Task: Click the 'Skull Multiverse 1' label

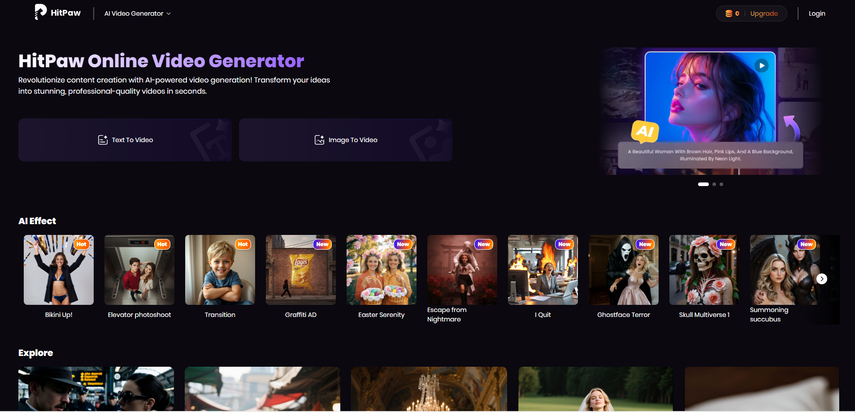Action: 705,314
